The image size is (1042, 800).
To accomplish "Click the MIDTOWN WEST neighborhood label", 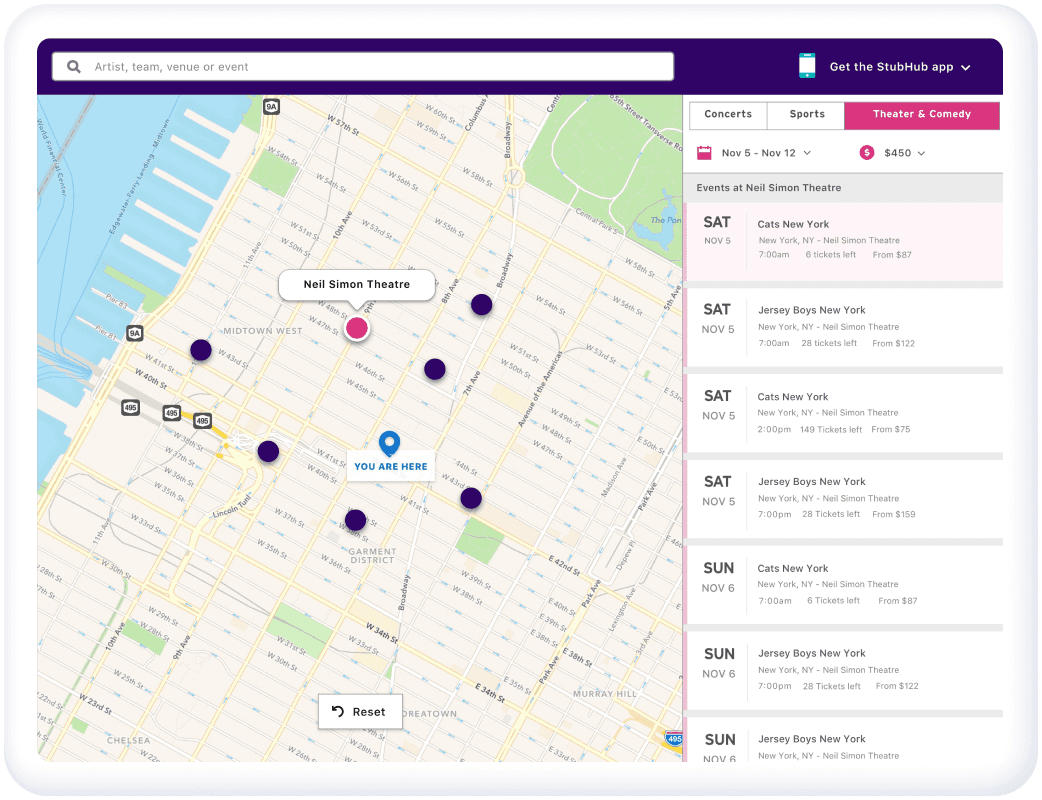I will click(x=262, y=331).
